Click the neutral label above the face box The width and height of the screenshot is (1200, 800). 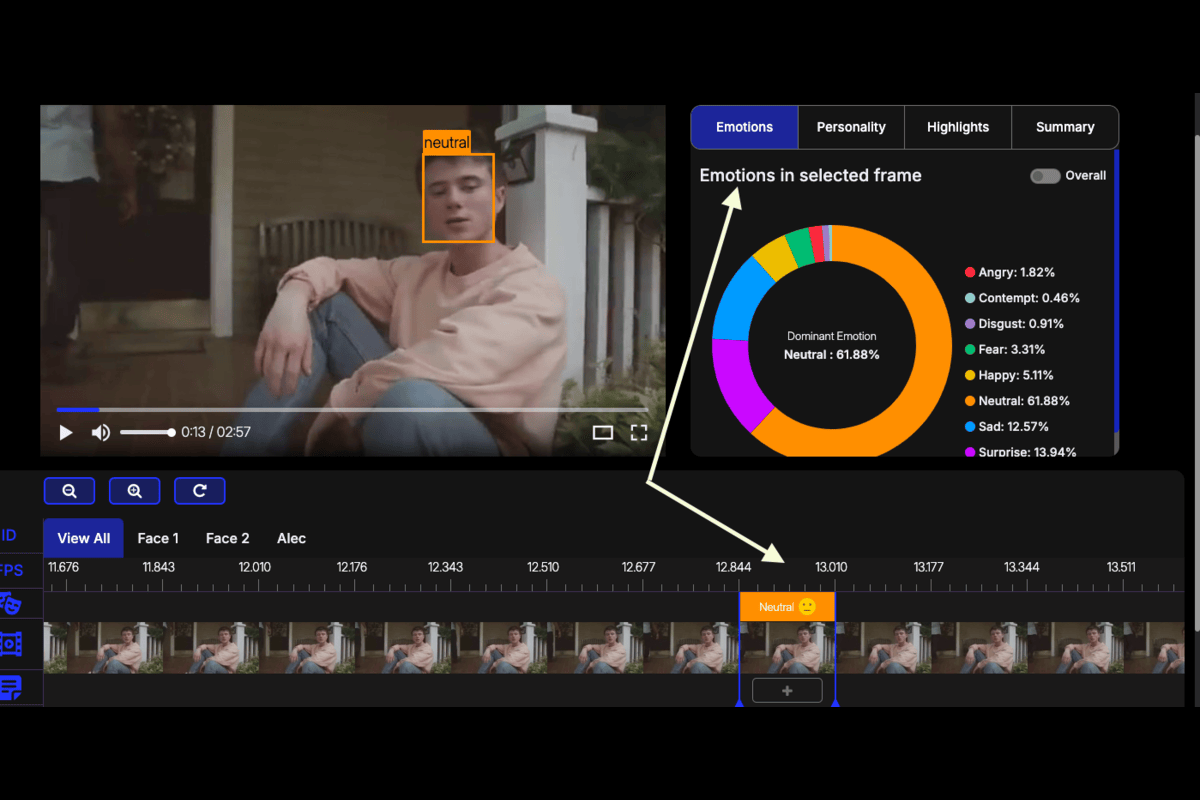point(446,142)
